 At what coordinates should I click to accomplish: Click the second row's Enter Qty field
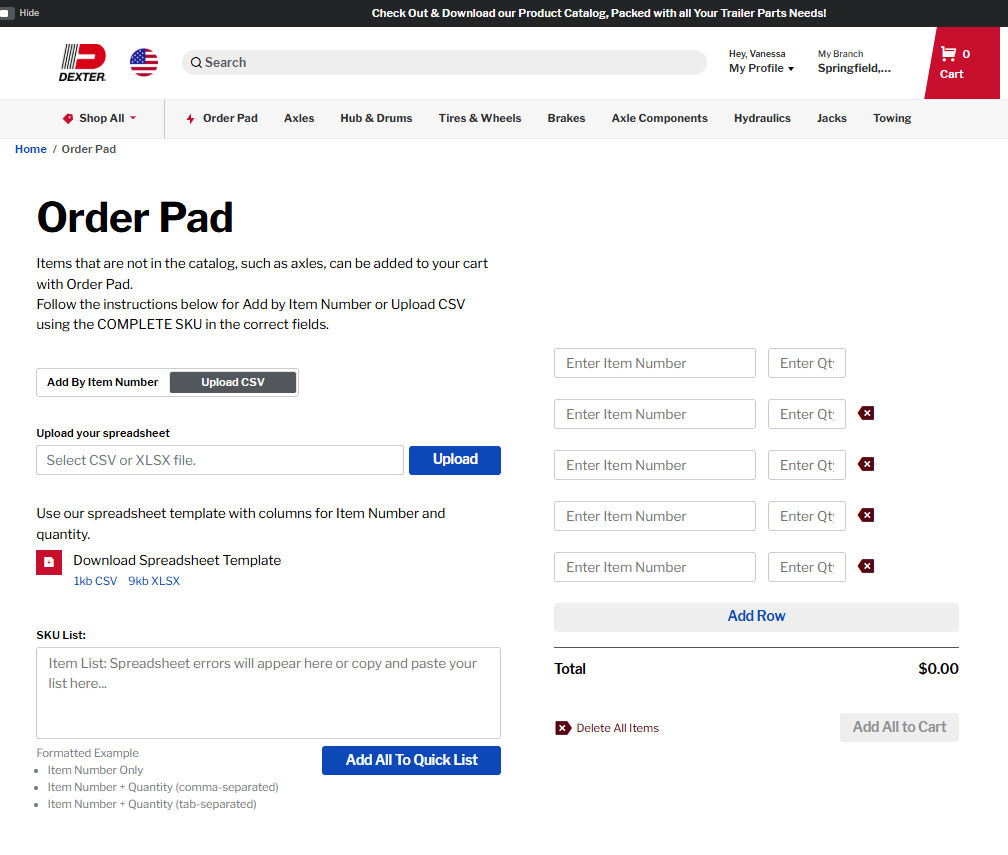tap(807, 414)
